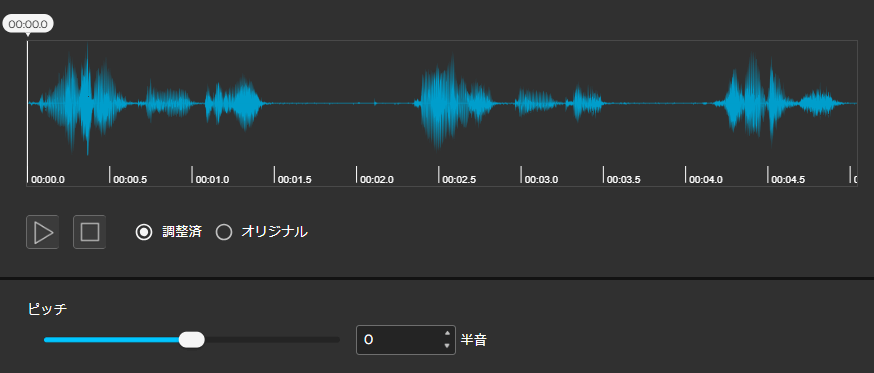Image resolution: width=874 pixels, height=373 pixels.
Task: Click the blue filled part of pitch slider
Action: pyautogui.click(x=111, y=340)
